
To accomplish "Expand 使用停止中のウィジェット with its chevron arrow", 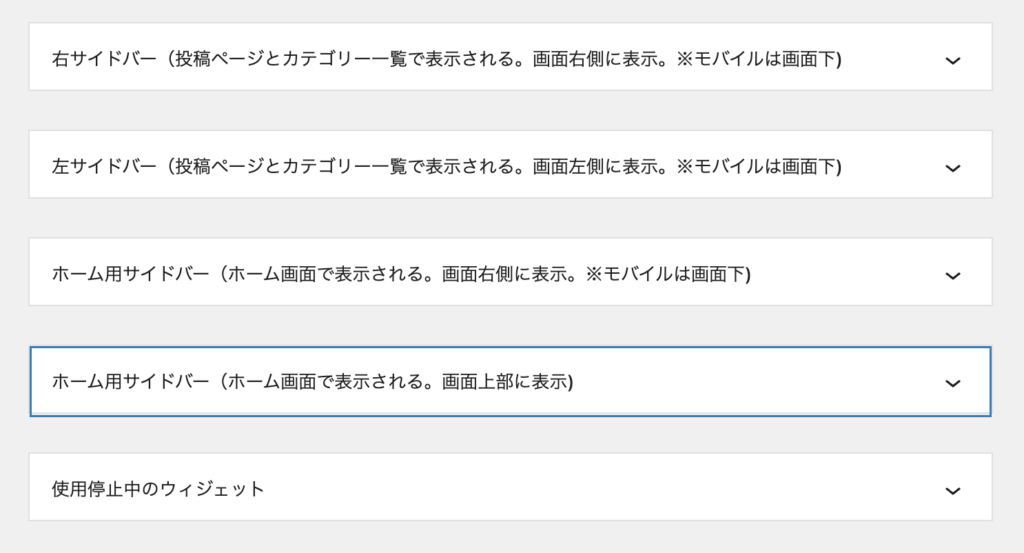I will coord(953,490).
